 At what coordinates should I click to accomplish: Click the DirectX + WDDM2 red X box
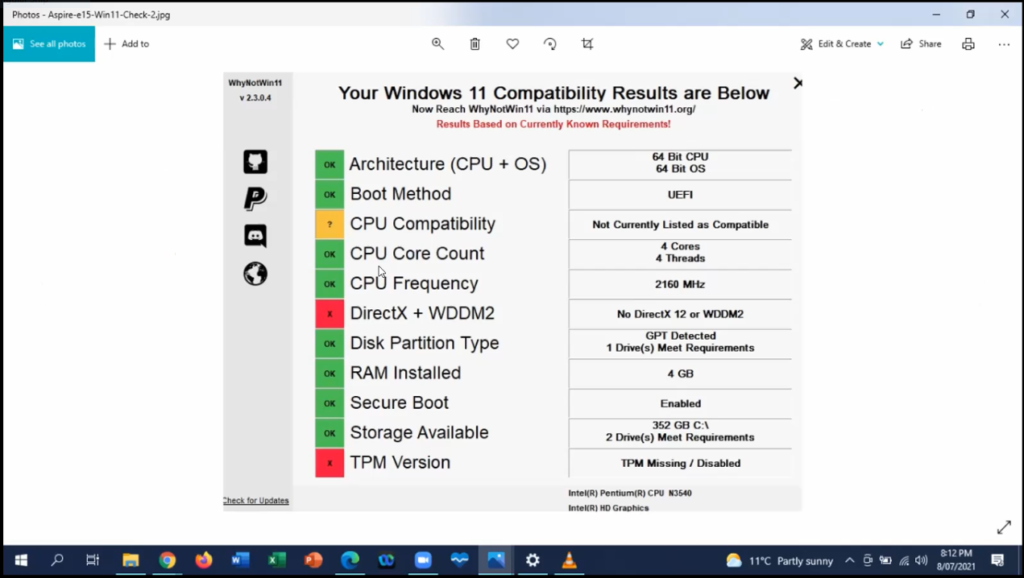click(329, 314)
